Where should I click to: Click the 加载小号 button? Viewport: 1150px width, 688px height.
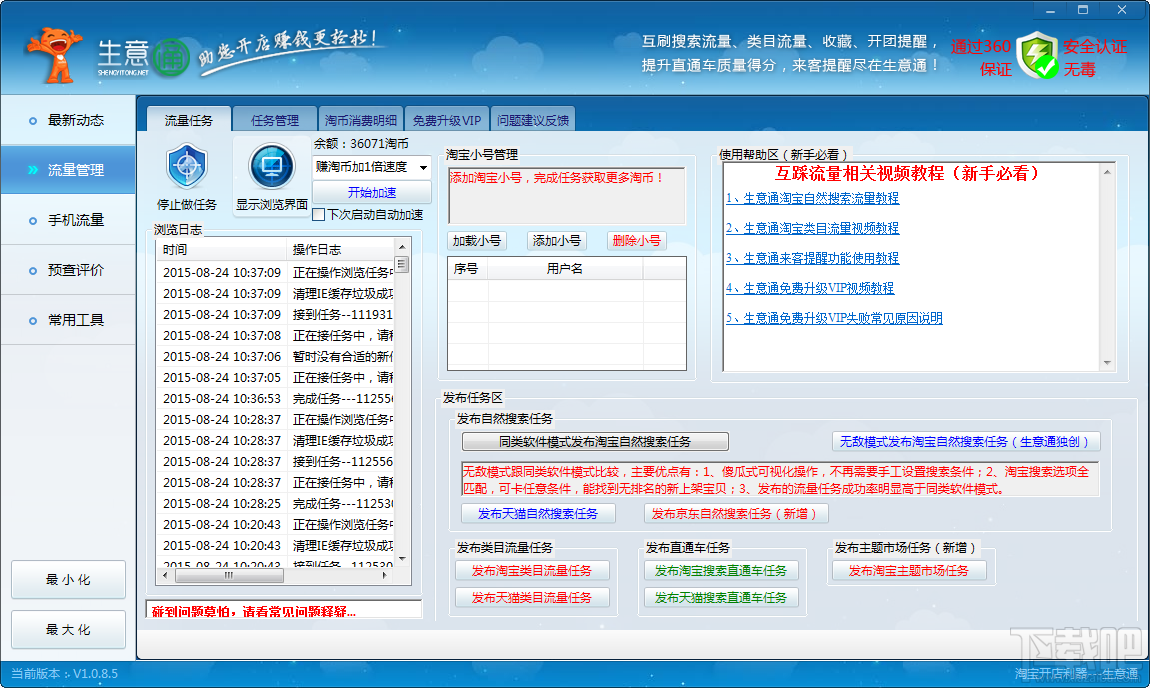(477, 241)
